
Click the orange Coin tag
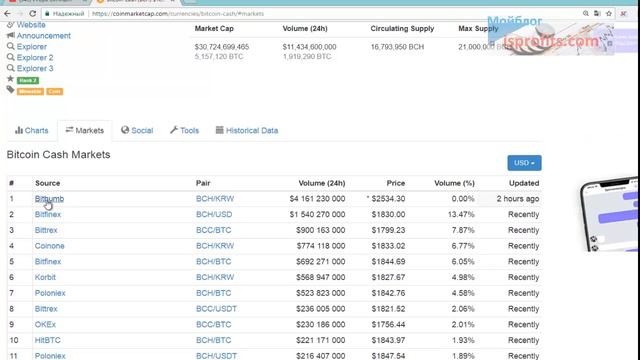(54, 91)
